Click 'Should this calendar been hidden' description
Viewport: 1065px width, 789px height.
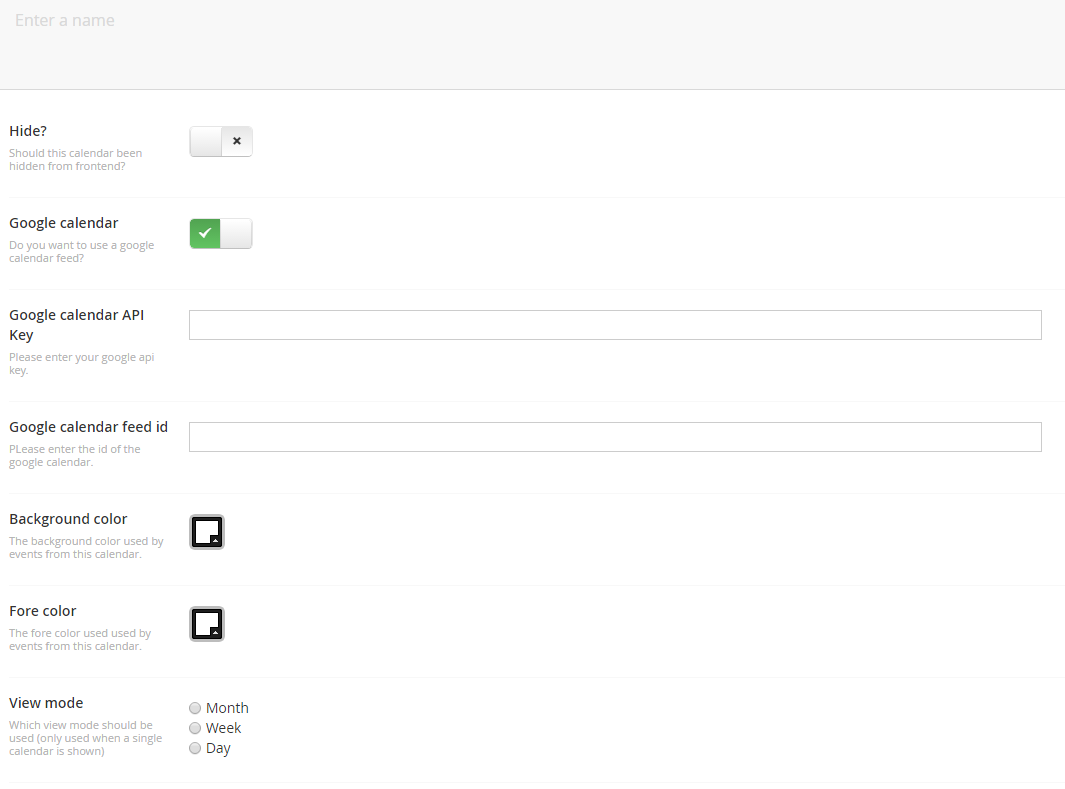pos(75,160)
